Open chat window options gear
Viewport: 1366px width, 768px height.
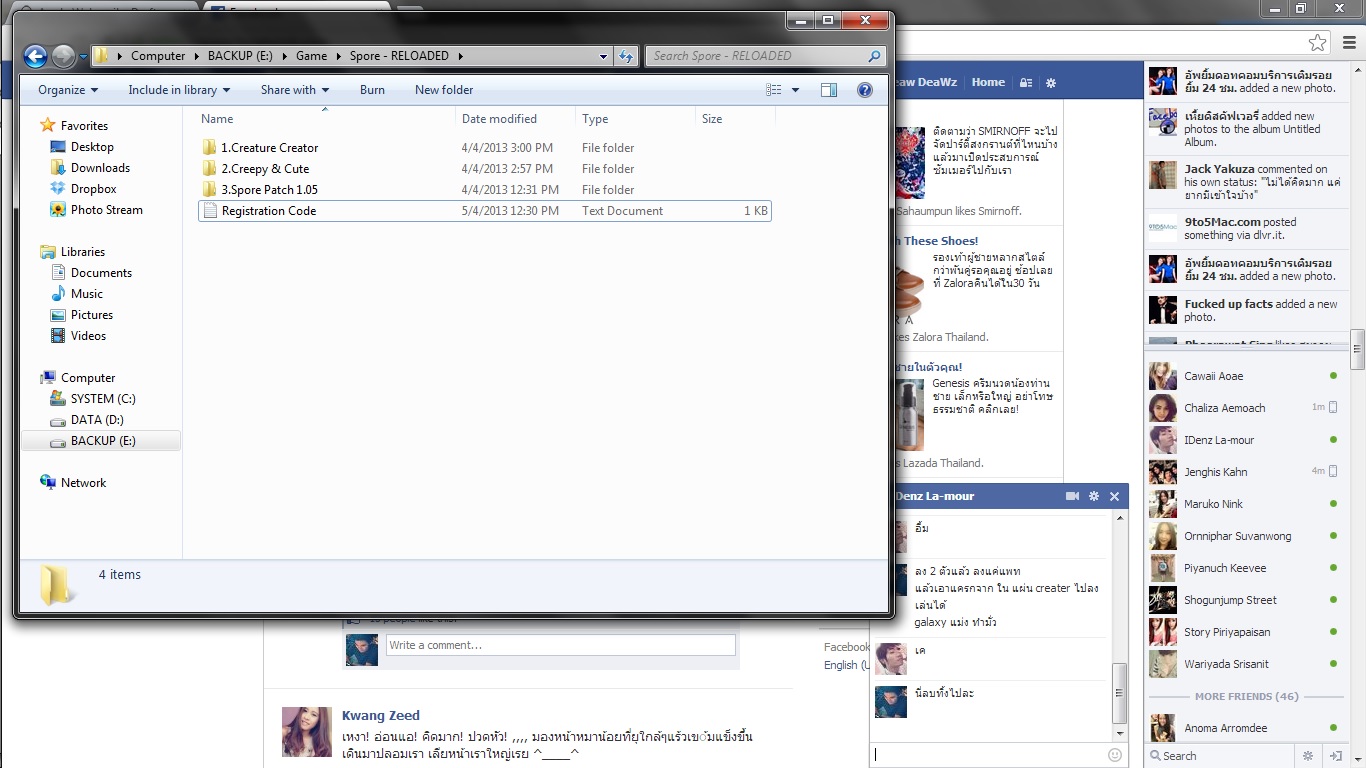tap(1094, 496)
